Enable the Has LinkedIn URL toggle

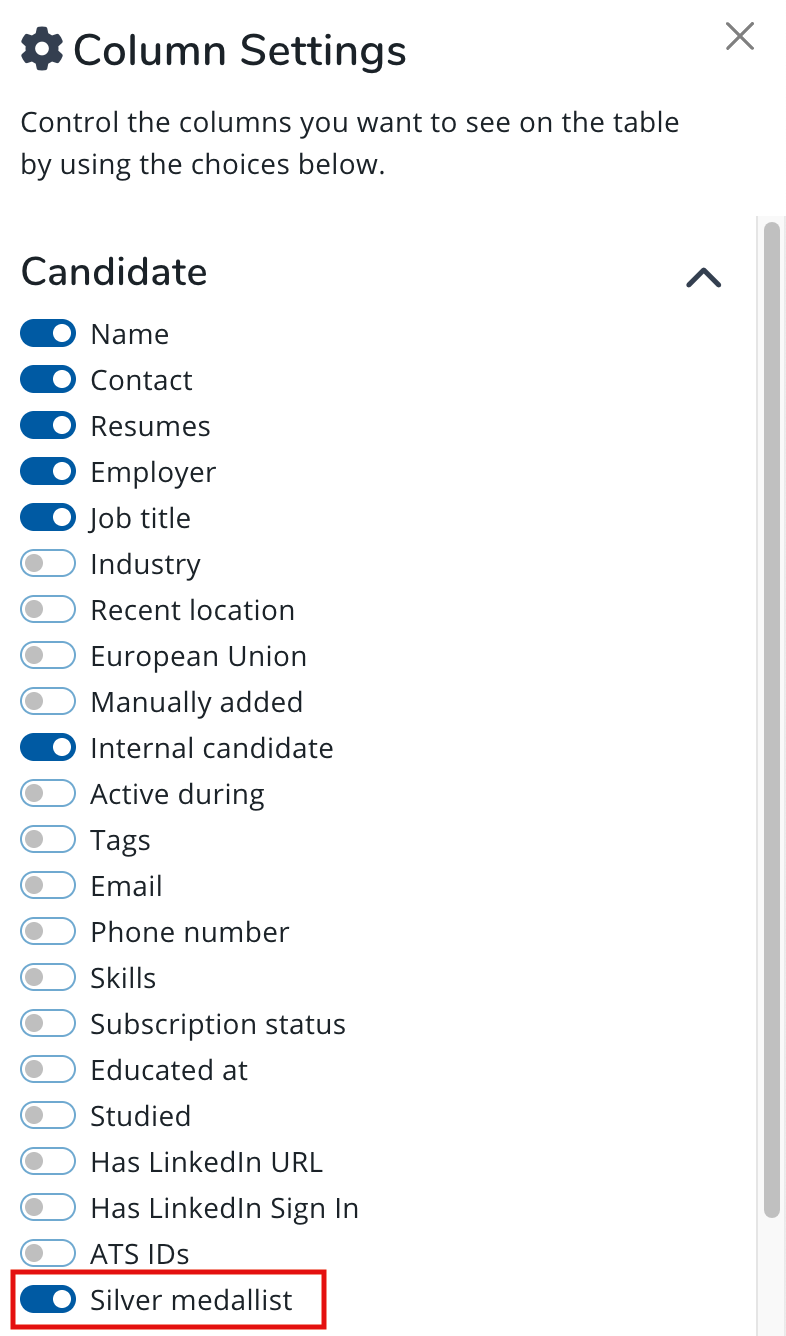point(48,1162)
